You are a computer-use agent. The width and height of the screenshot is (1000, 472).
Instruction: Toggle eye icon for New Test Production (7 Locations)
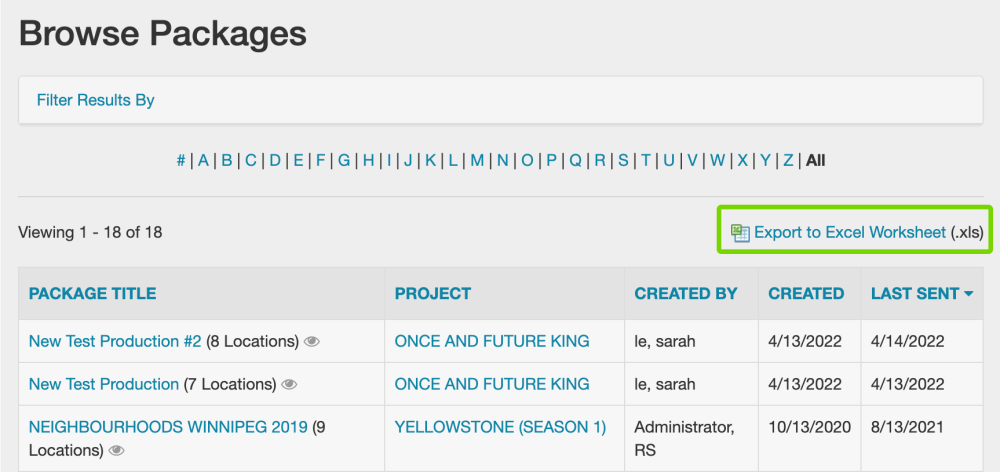[290, 385]
